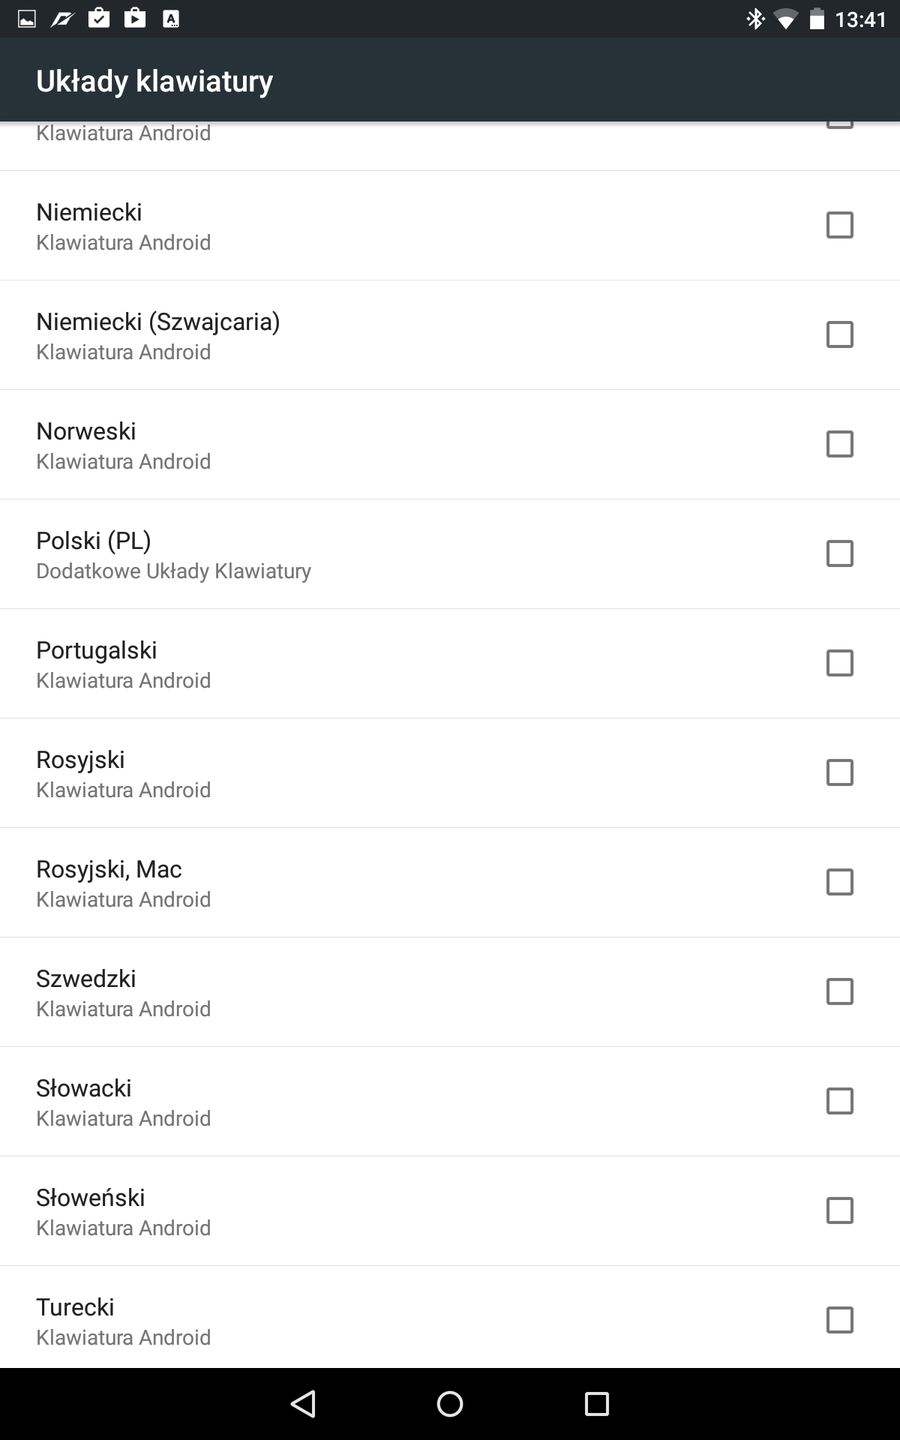Screen dimensions: 900x1440
Task: Tap the clock showing 13:41
Action: [860, 19]
